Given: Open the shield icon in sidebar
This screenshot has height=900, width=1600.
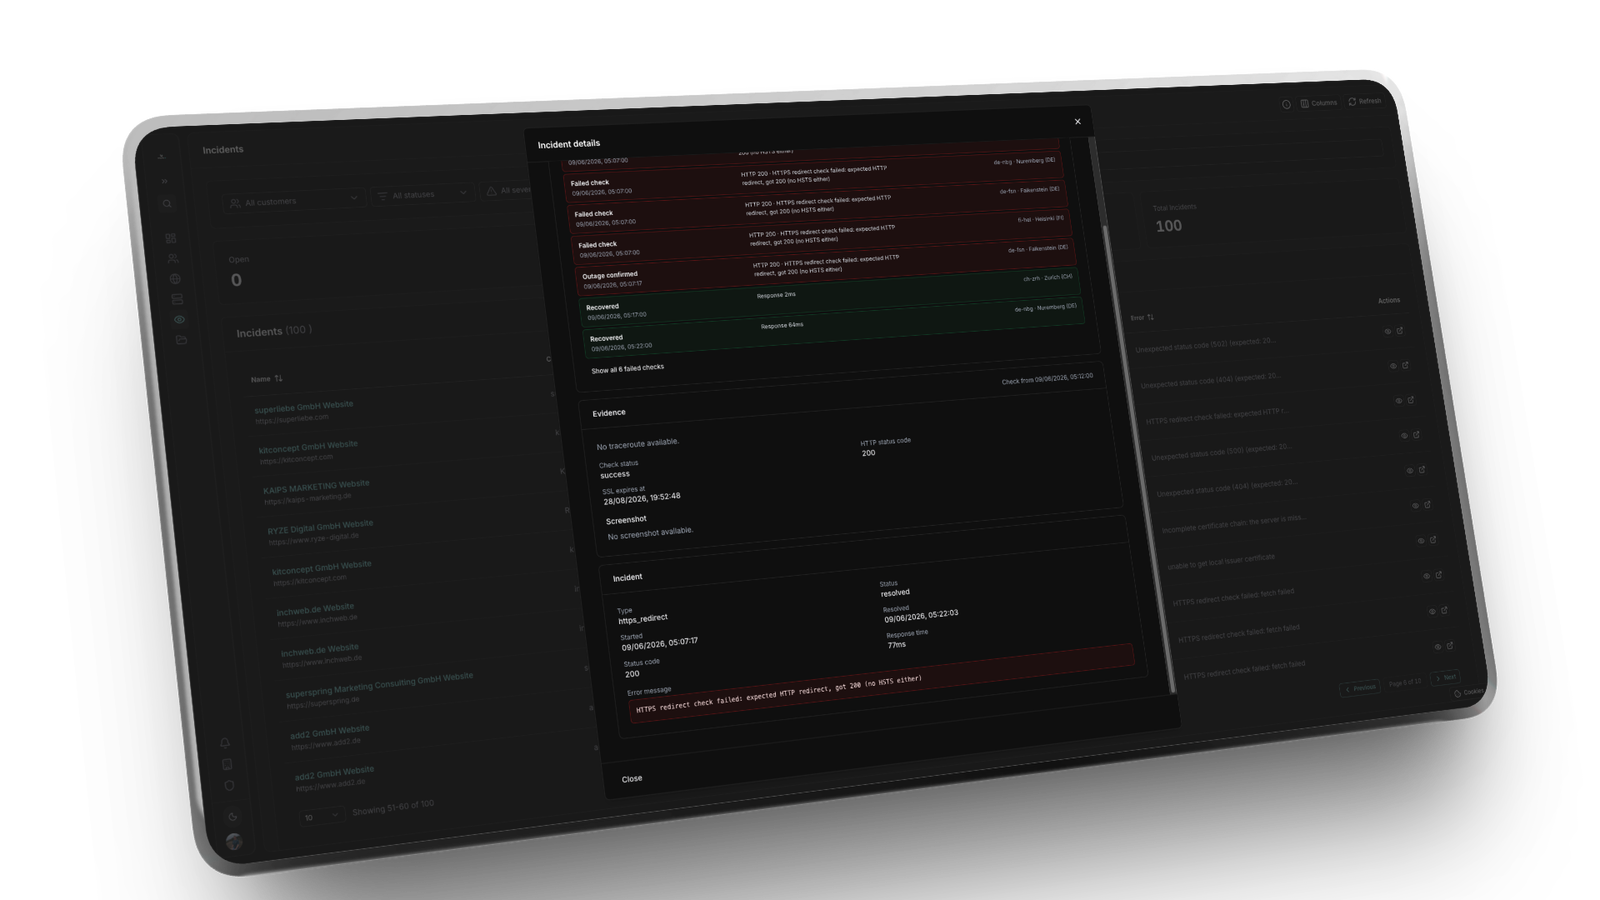Looking at the screenshot, I should tap(229, 786).
